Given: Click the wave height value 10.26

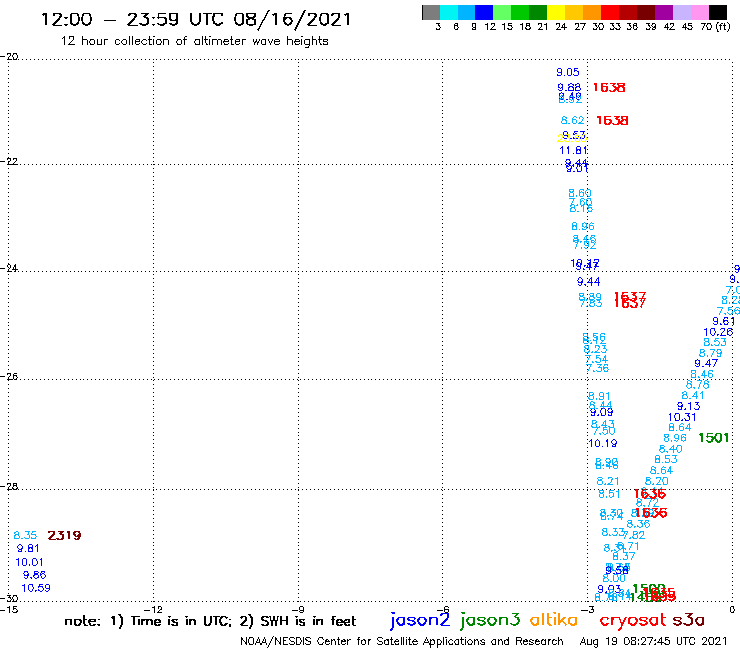Looking at the screenshot, I should 718,332.
